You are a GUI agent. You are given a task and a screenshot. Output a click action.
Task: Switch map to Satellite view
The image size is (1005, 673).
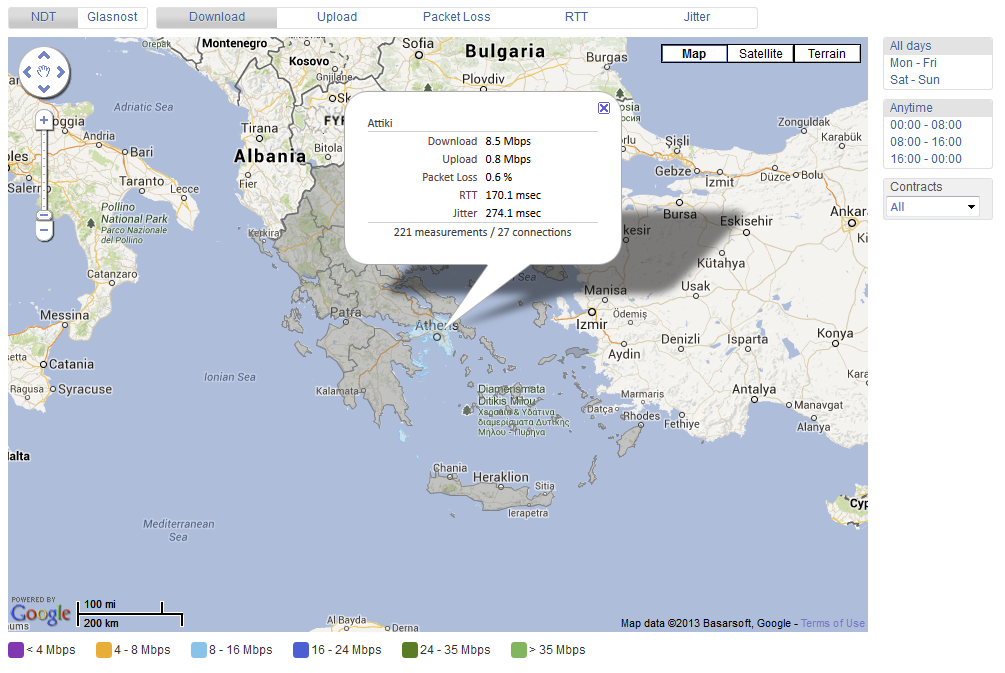coord(760,54)
